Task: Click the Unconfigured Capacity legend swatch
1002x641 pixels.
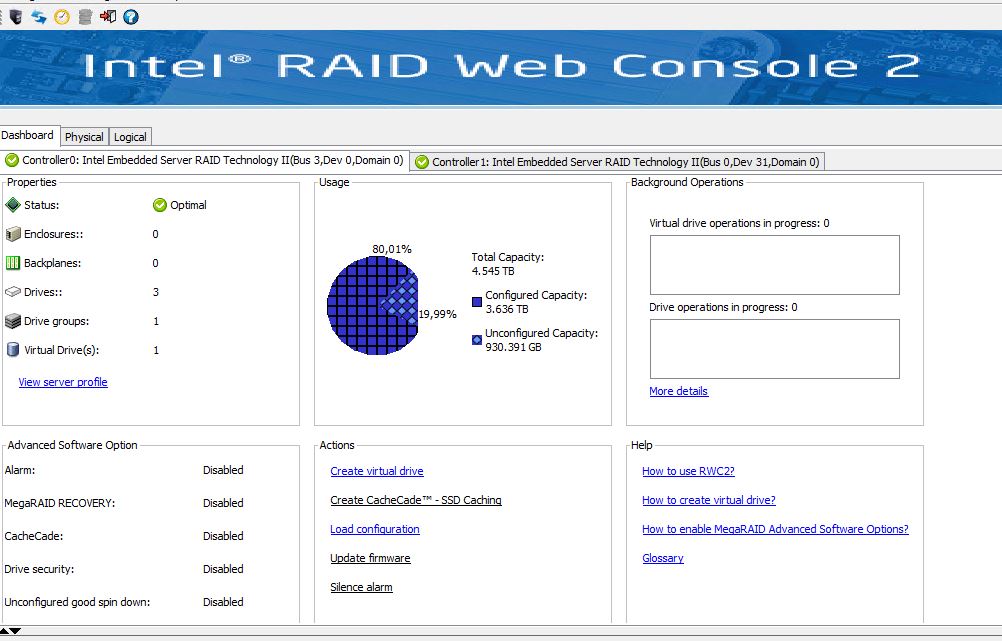Action: (x=477, y=340)
